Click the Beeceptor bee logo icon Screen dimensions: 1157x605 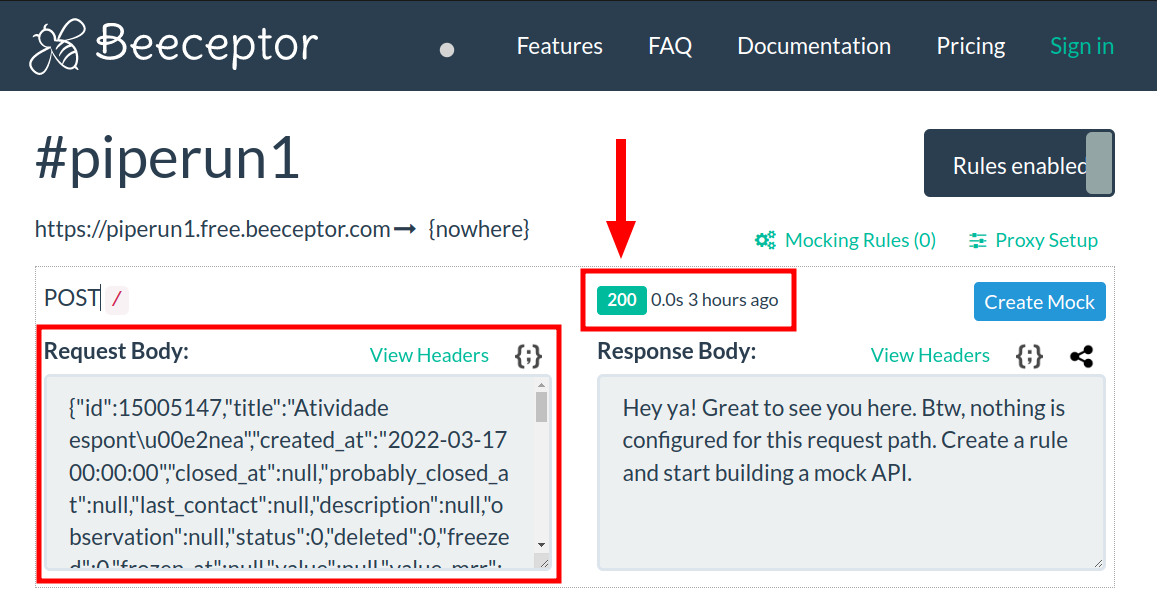(58, 47)
